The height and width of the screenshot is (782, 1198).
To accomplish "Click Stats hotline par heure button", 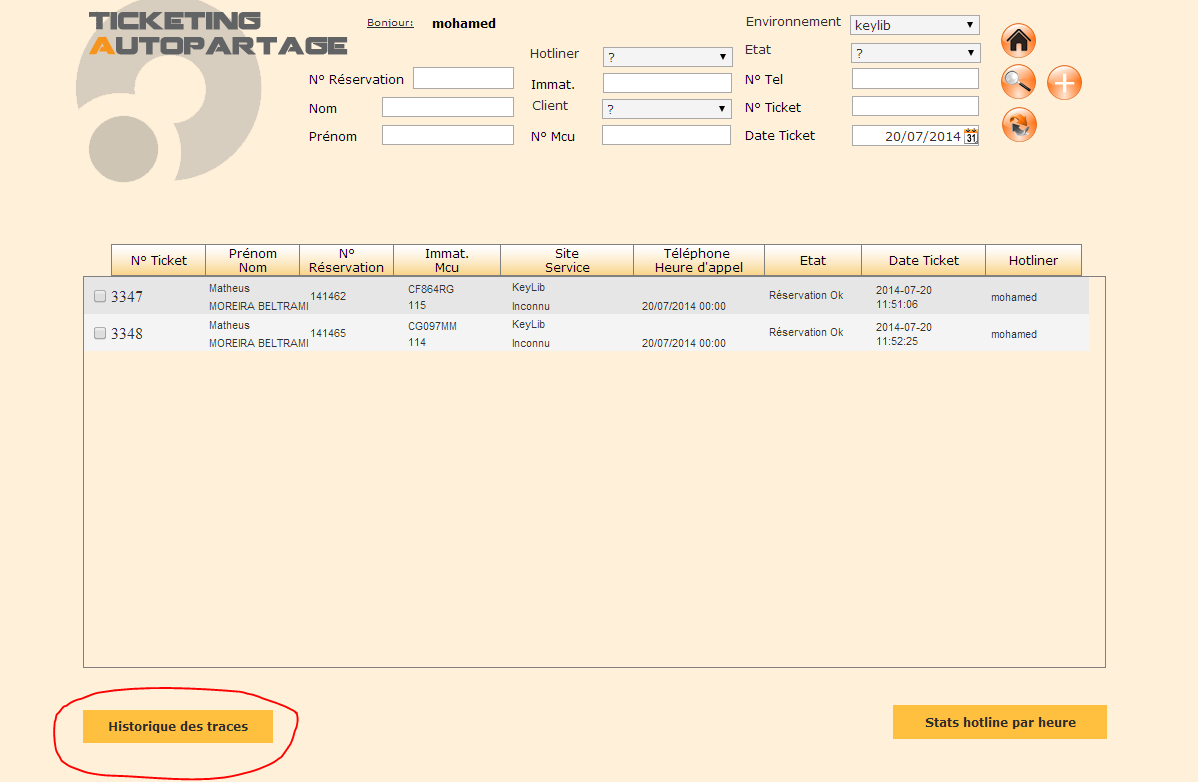I will (x=999, y=722).
